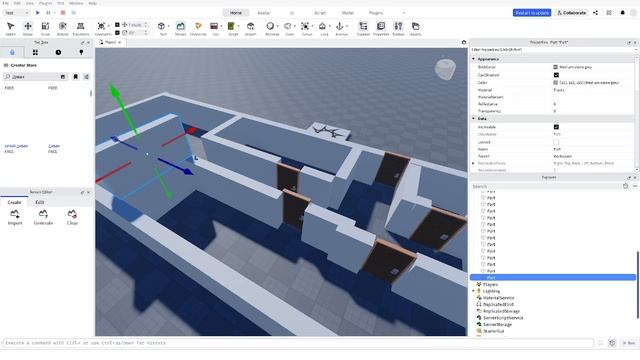Click the Restart to update button
Image resolution: width=640 pixels, height=360 pixels.
(x=532, y=13)
